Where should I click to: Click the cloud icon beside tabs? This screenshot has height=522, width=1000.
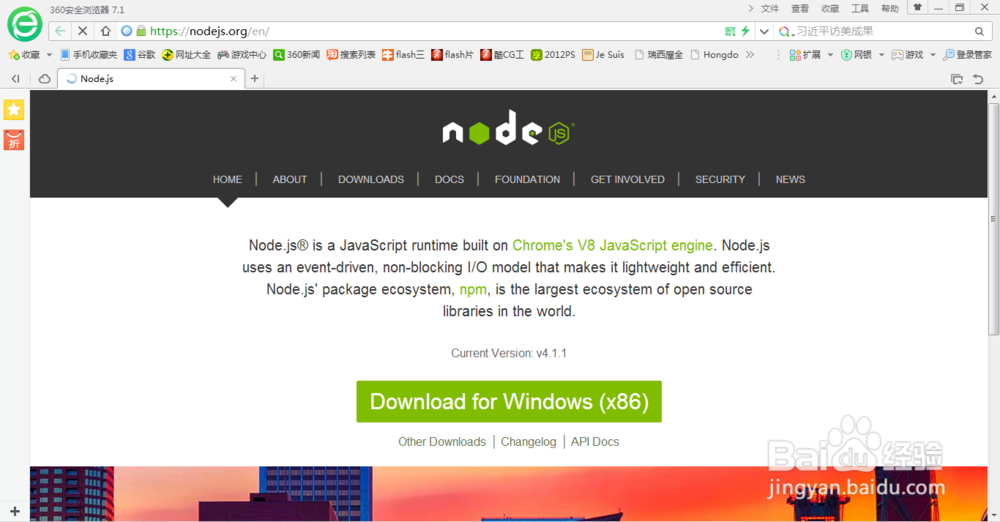coord(44,78)
